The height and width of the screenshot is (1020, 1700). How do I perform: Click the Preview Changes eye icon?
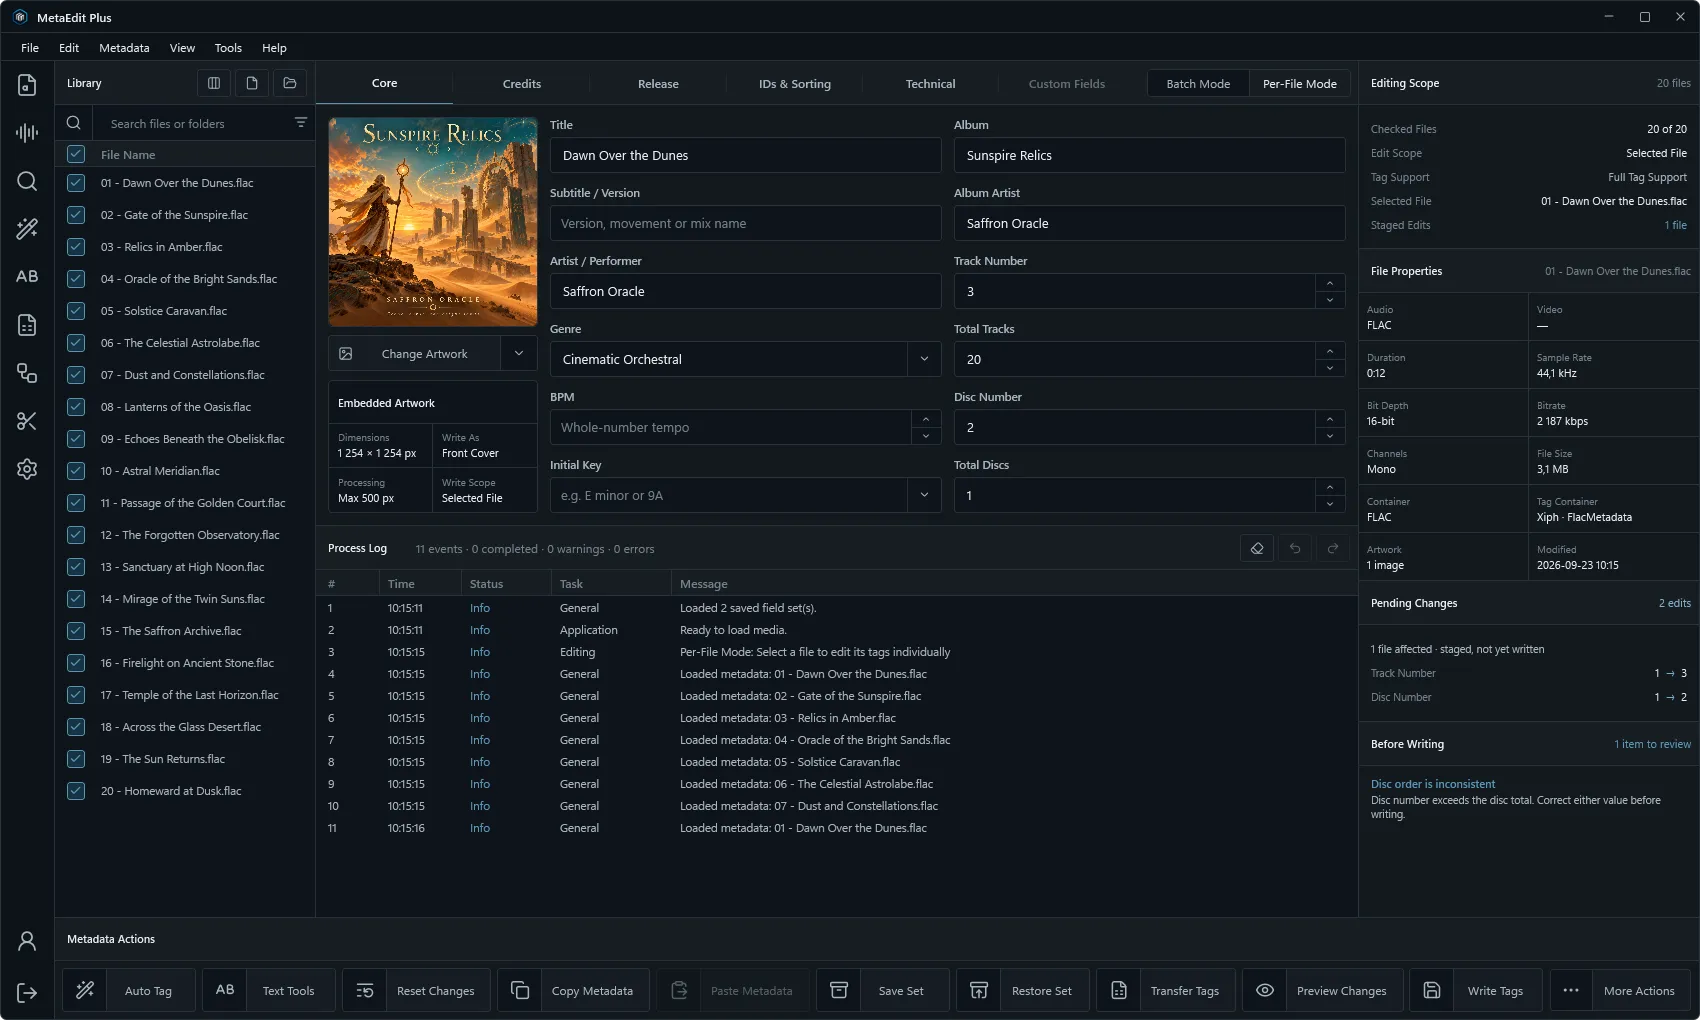pos(1265,990)
